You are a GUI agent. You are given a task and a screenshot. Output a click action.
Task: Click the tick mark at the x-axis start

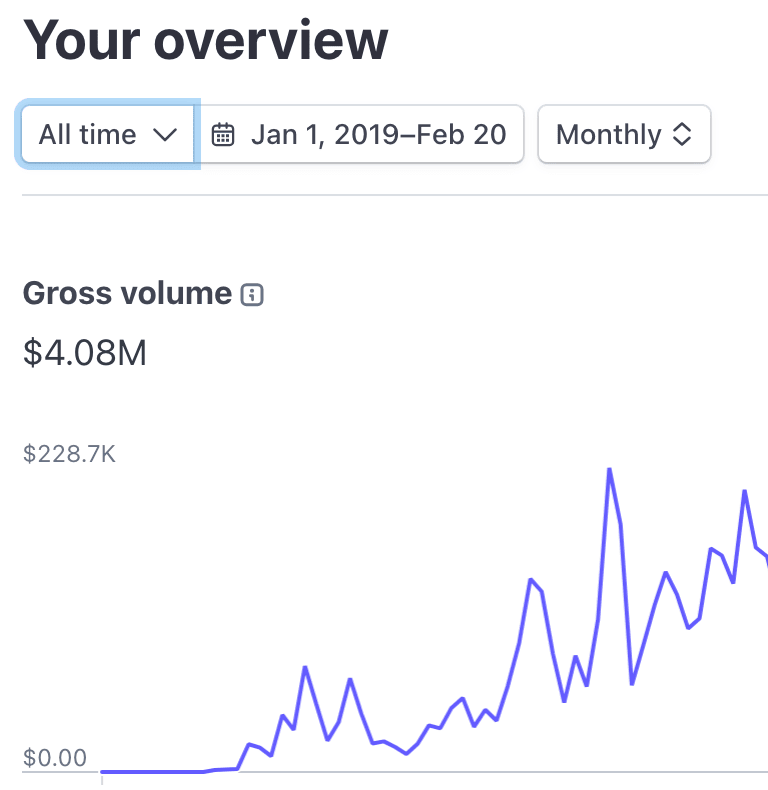point(102,777)
